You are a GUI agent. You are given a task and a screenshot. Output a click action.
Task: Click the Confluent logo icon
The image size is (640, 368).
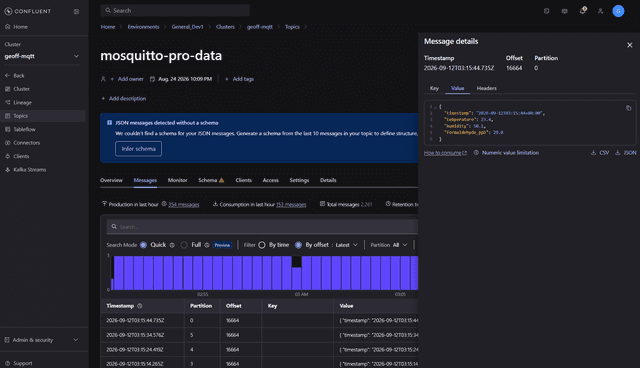(x=8, y=11)
